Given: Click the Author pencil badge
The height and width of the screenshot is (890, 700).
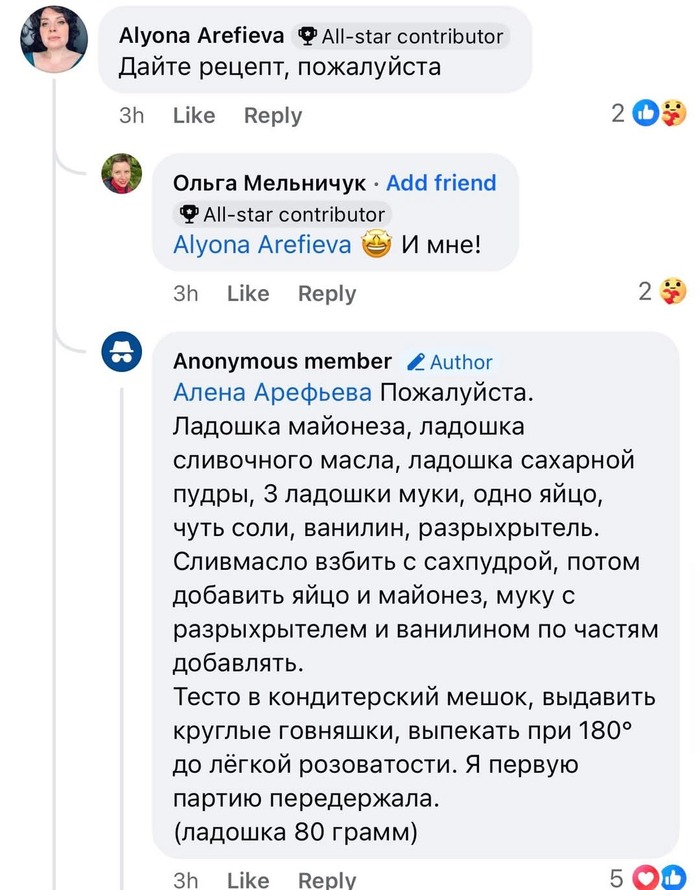Looking at the screenshot, I should coord(450,362).
